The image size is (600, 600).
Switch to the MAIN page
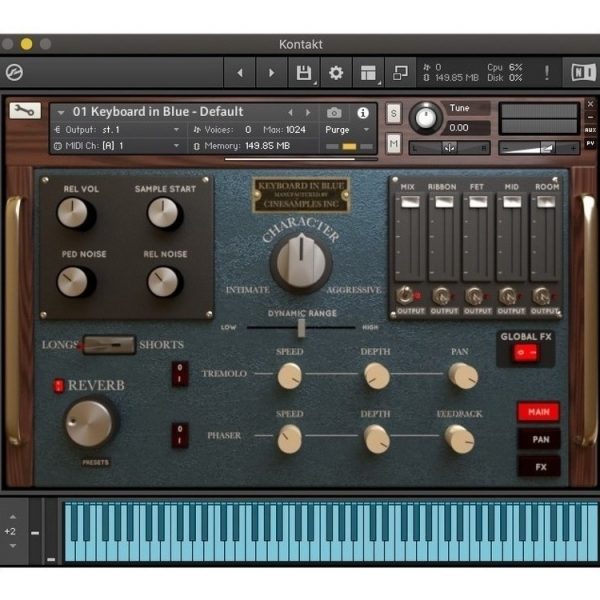539,412
